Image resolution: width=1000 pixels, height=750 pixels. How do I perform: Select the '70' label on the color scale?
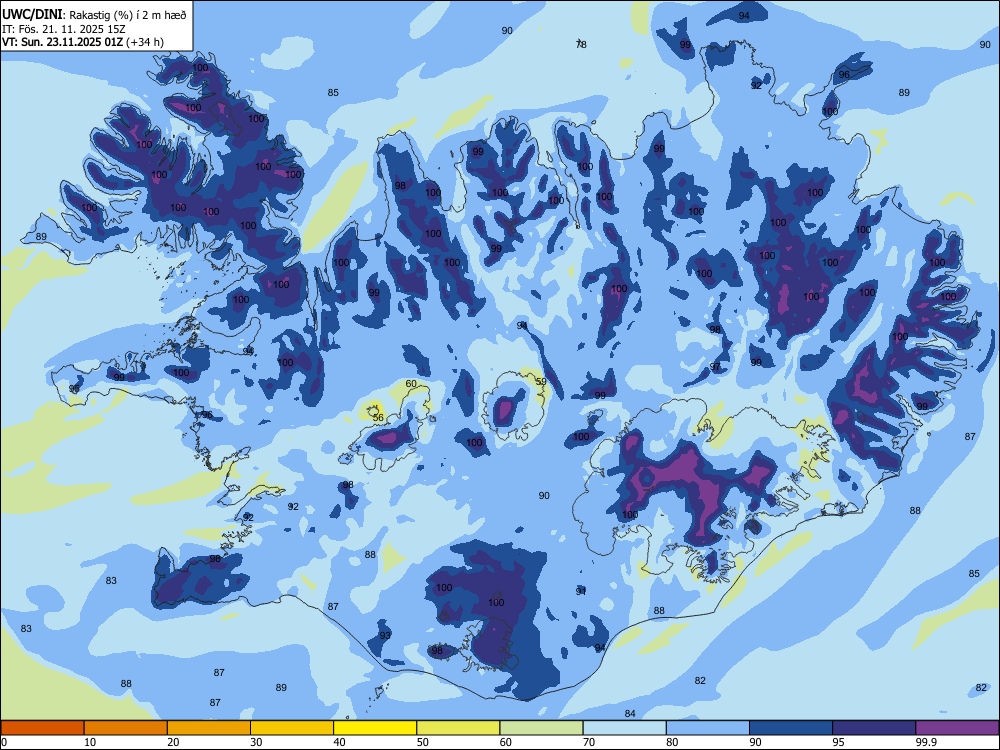[589, 742]
